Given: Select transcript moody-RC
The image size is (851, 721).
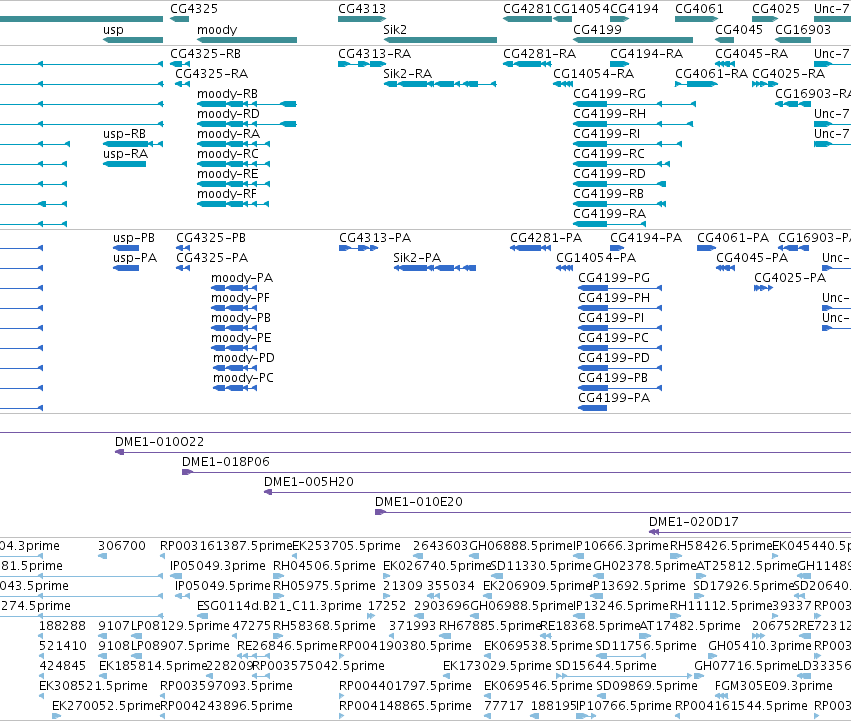Looking at the screenshot, I should (228, 154).
